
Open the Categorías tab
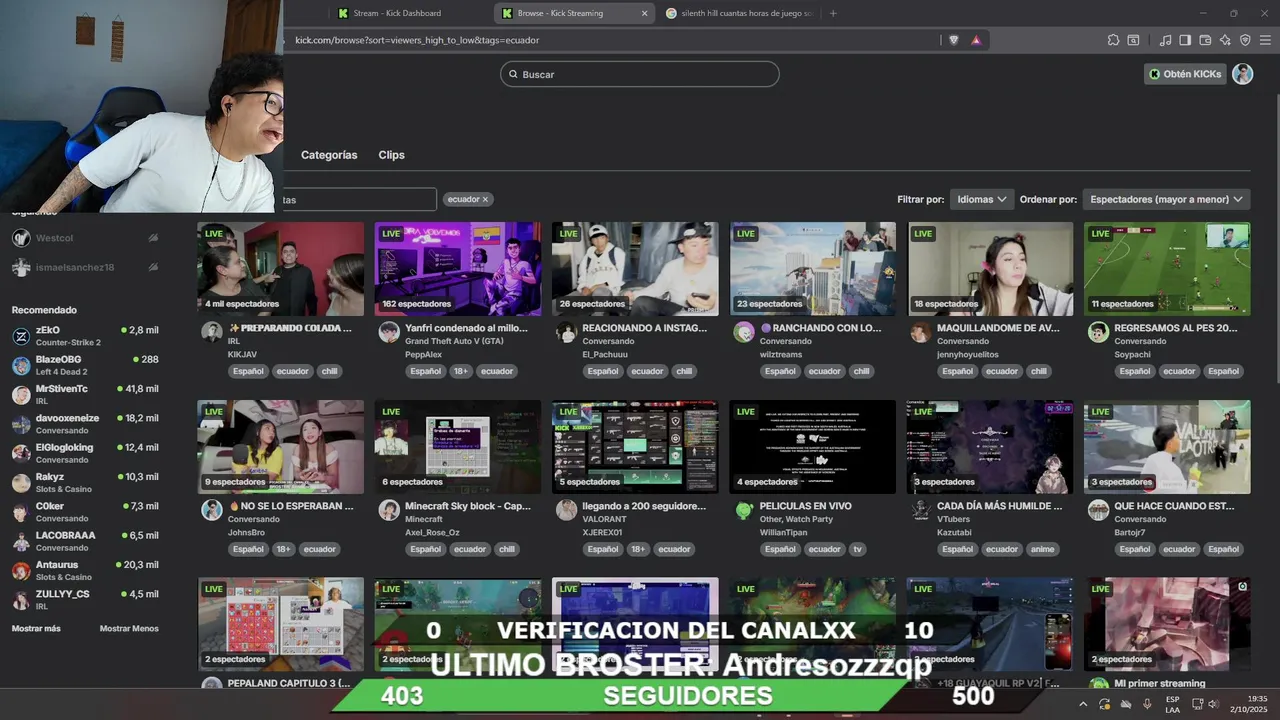(x=329, y=155)
